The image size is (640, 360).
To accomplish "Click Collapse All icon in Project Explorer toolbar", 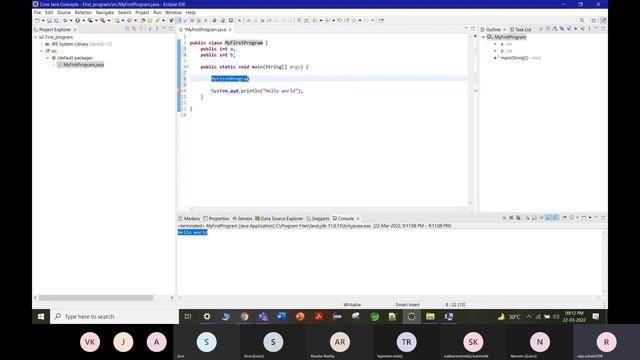I will pyautogui.click(x=127, y=29).
